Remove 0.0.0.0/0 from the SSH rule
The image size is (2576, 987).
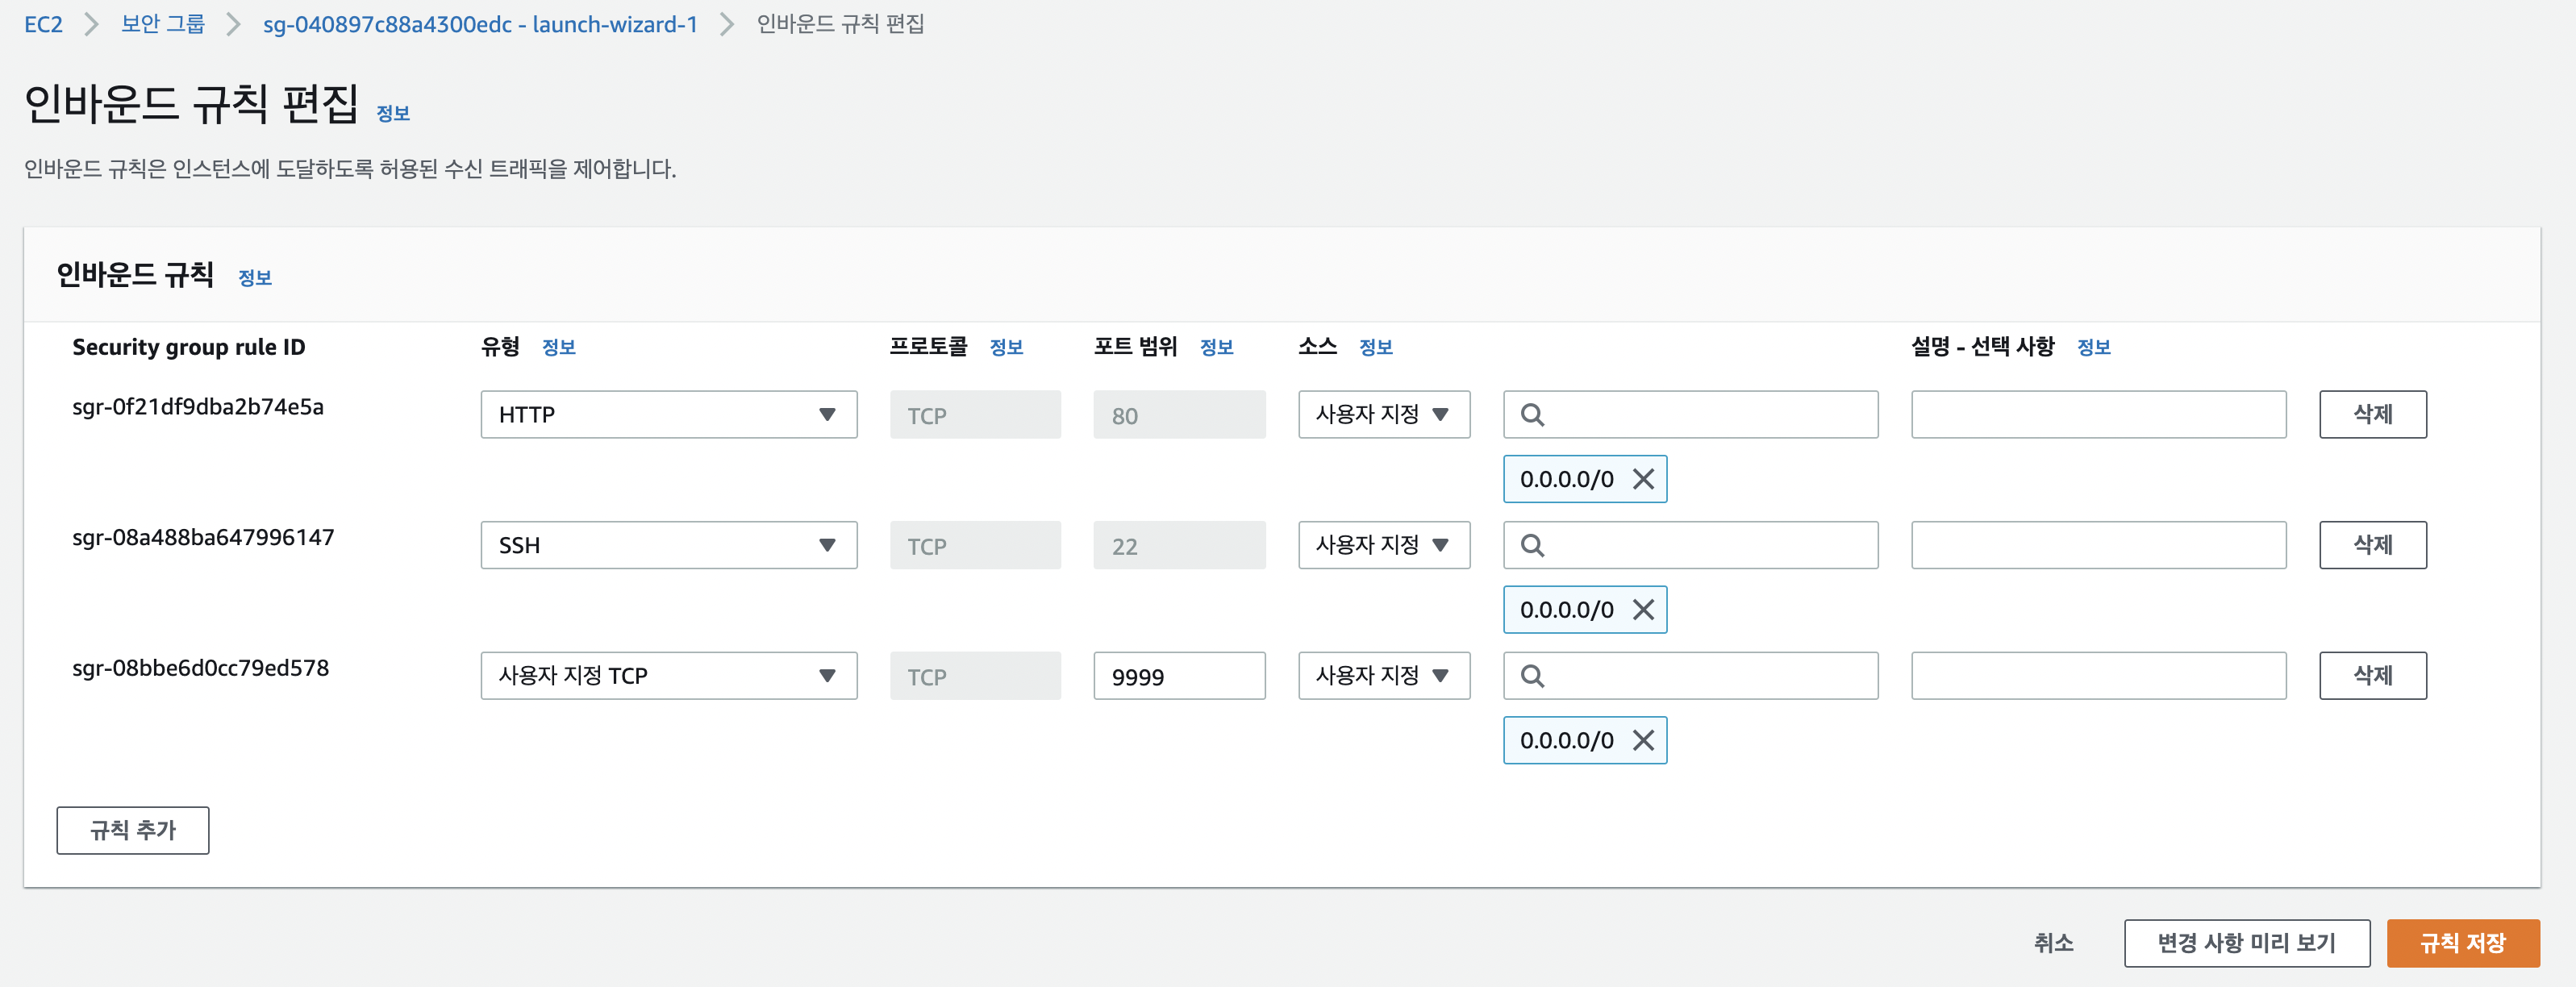[1643, 610]
